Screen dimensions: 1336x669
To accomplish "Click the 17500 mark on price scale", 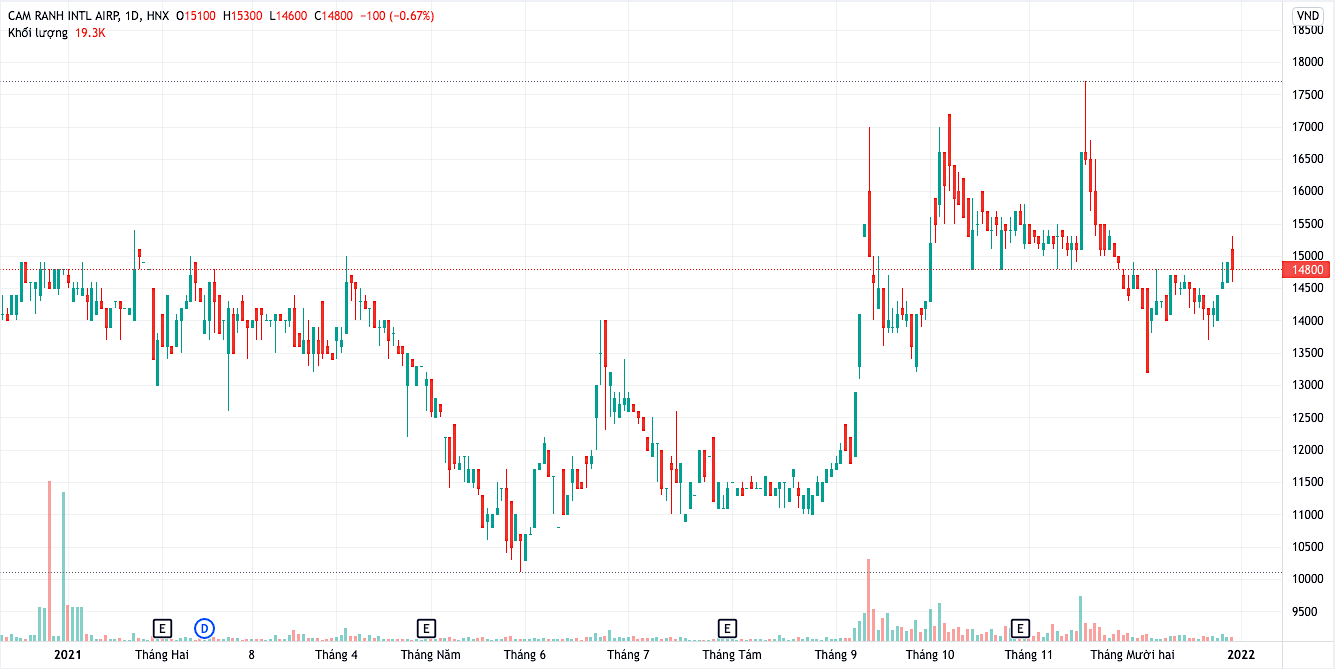I will tap(1308, 95).
